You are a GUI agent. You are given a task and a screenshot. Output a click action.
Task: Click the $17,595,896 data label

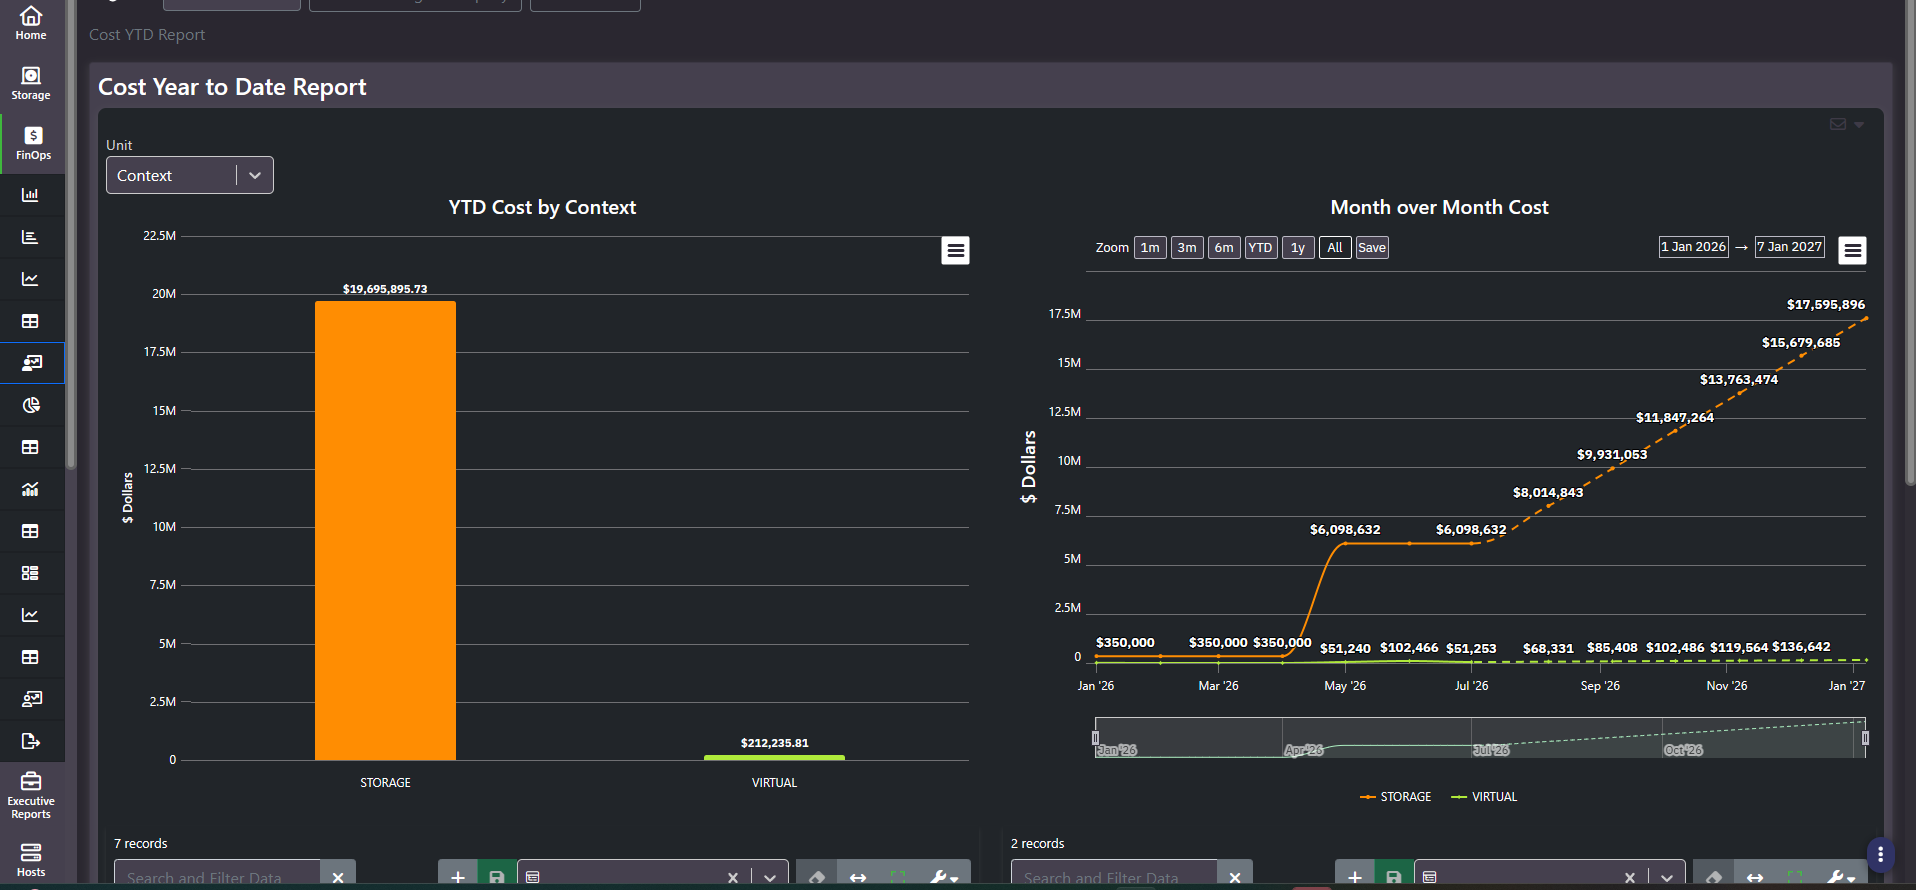tap(1826, 305)
